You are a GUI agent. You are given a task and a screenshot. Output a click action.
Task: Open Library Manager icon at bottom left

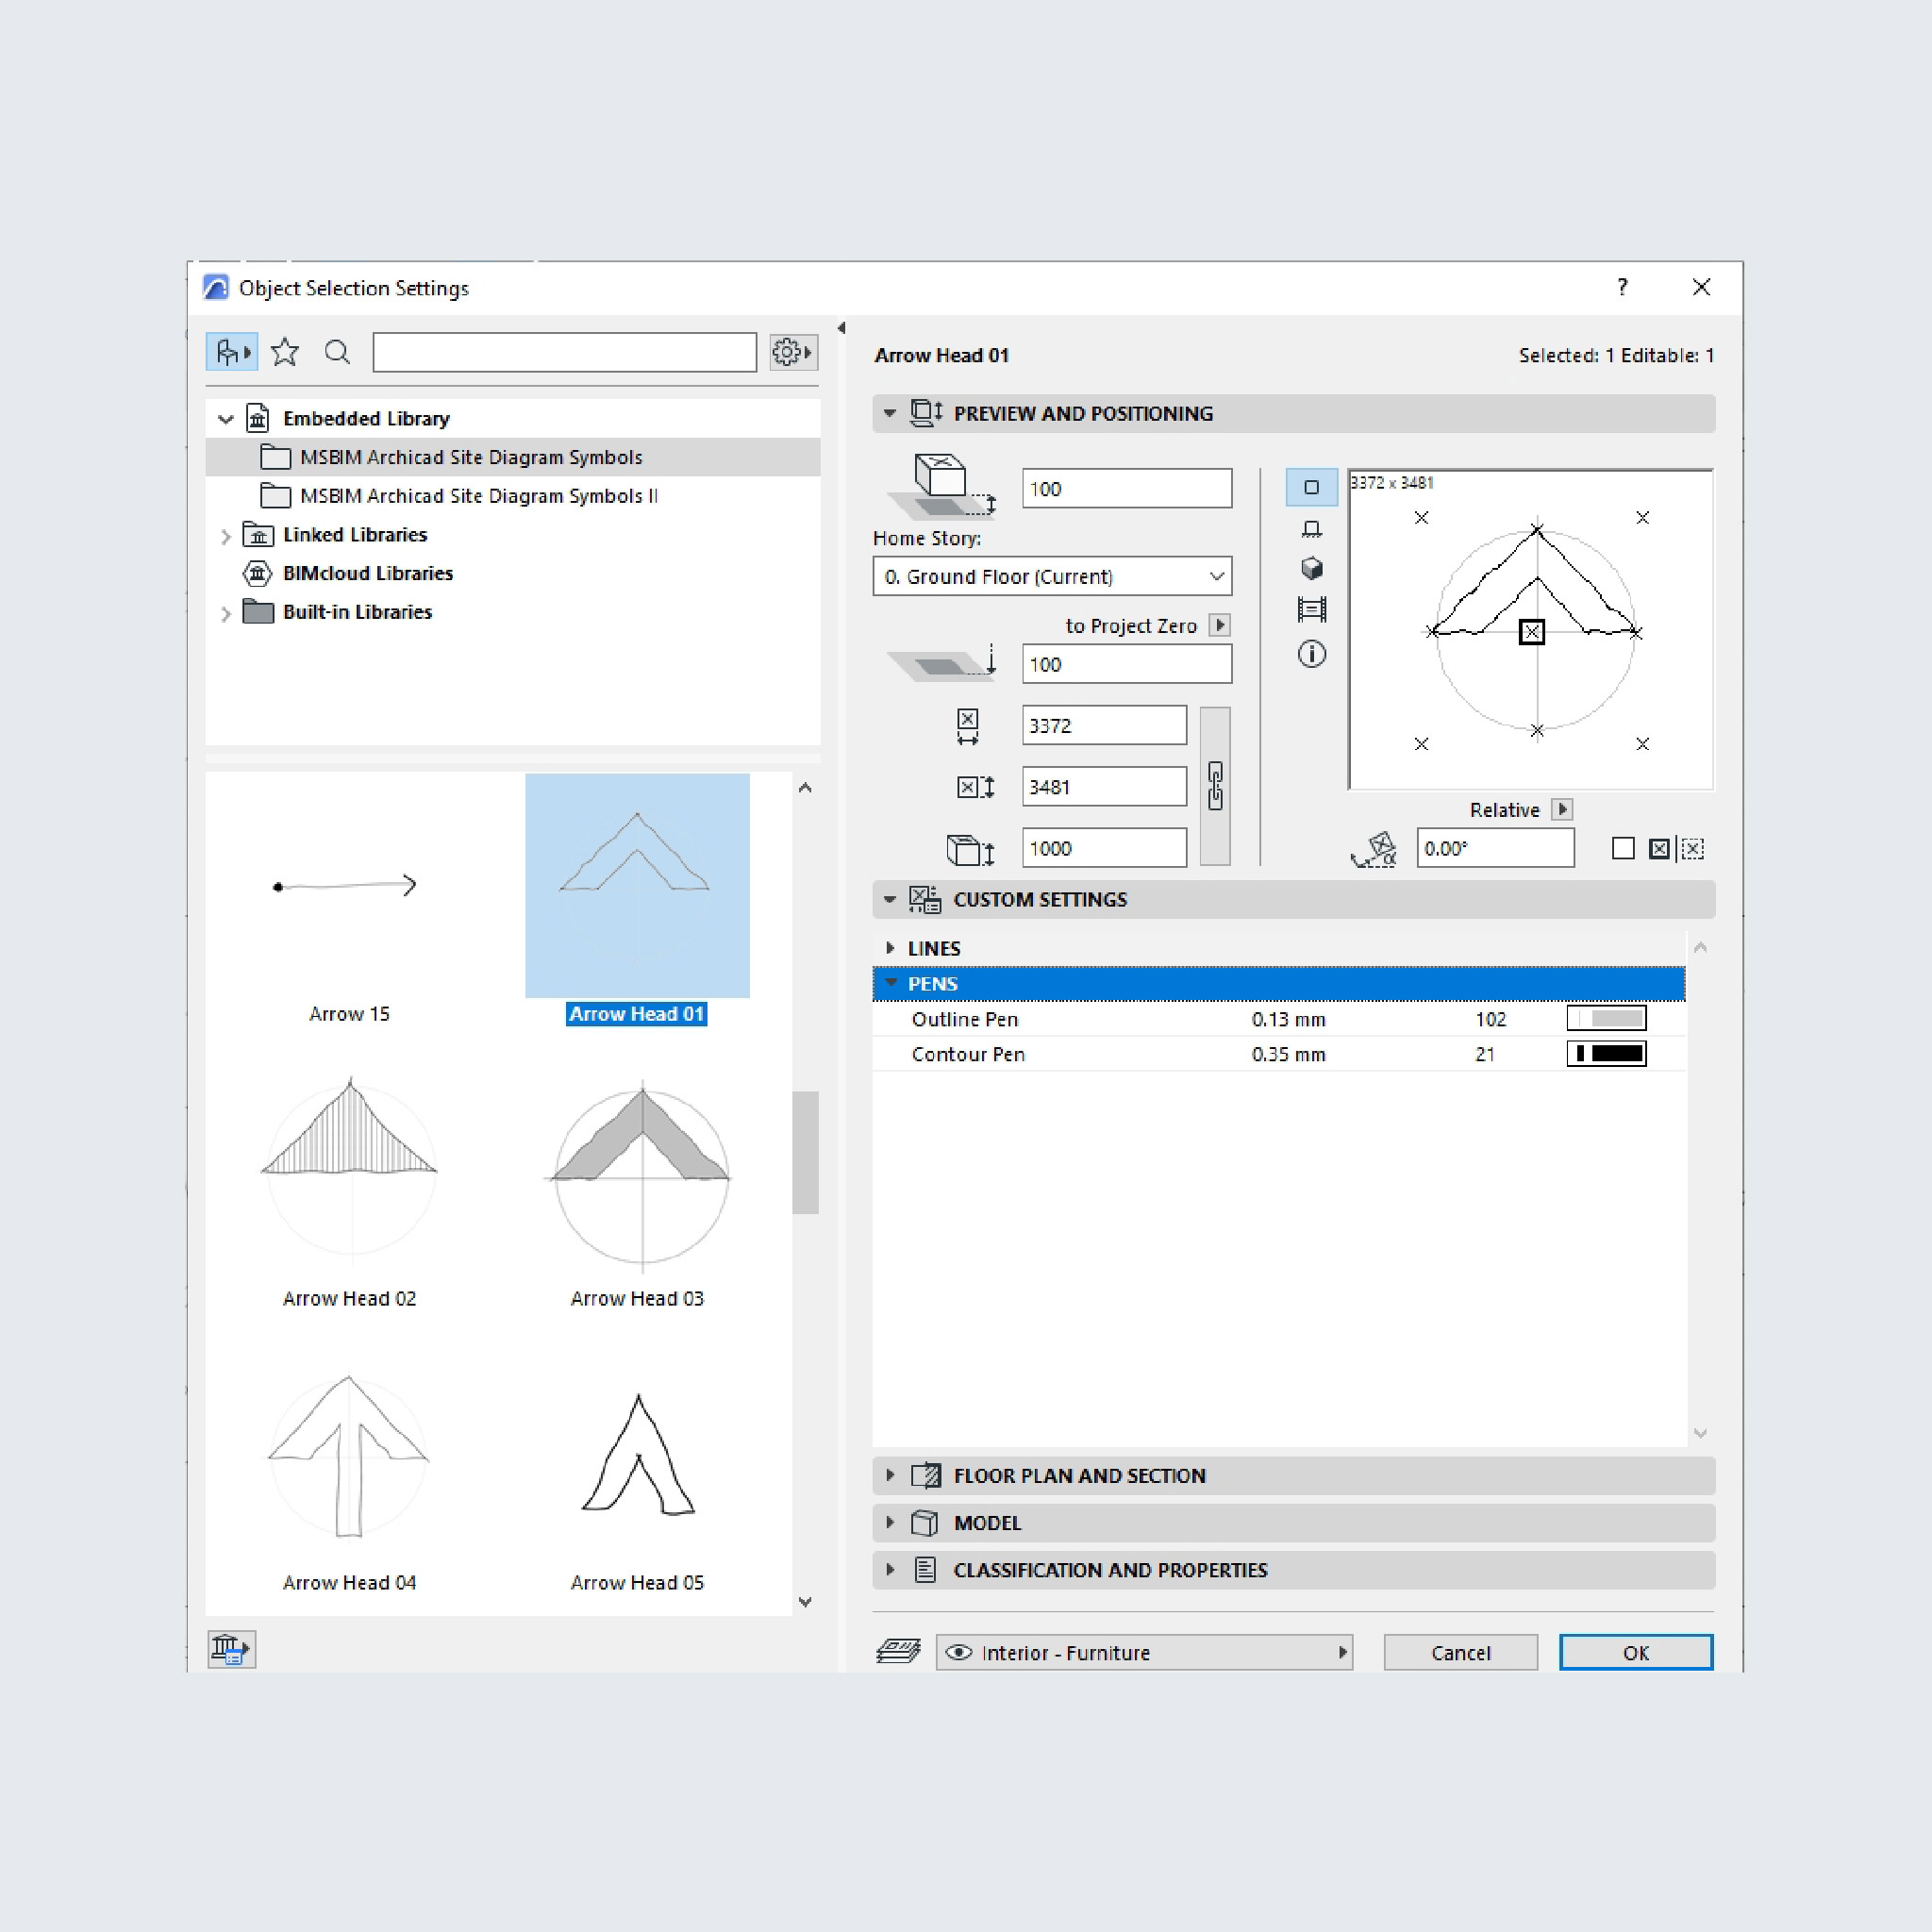click(x=231, y=1649)
